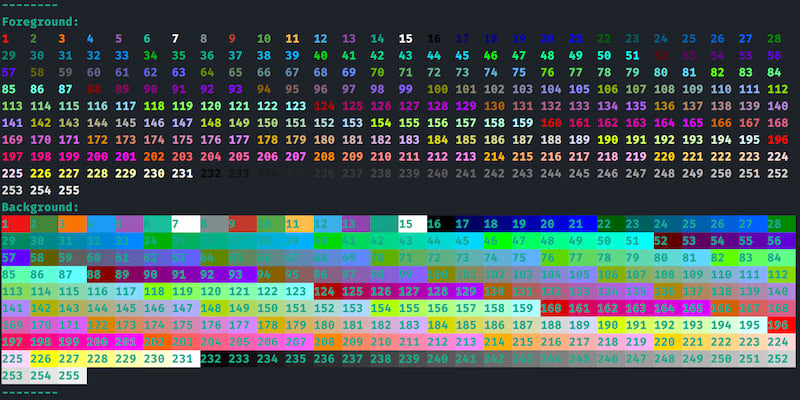Pick the orange background swatch 3

point(72,224)
